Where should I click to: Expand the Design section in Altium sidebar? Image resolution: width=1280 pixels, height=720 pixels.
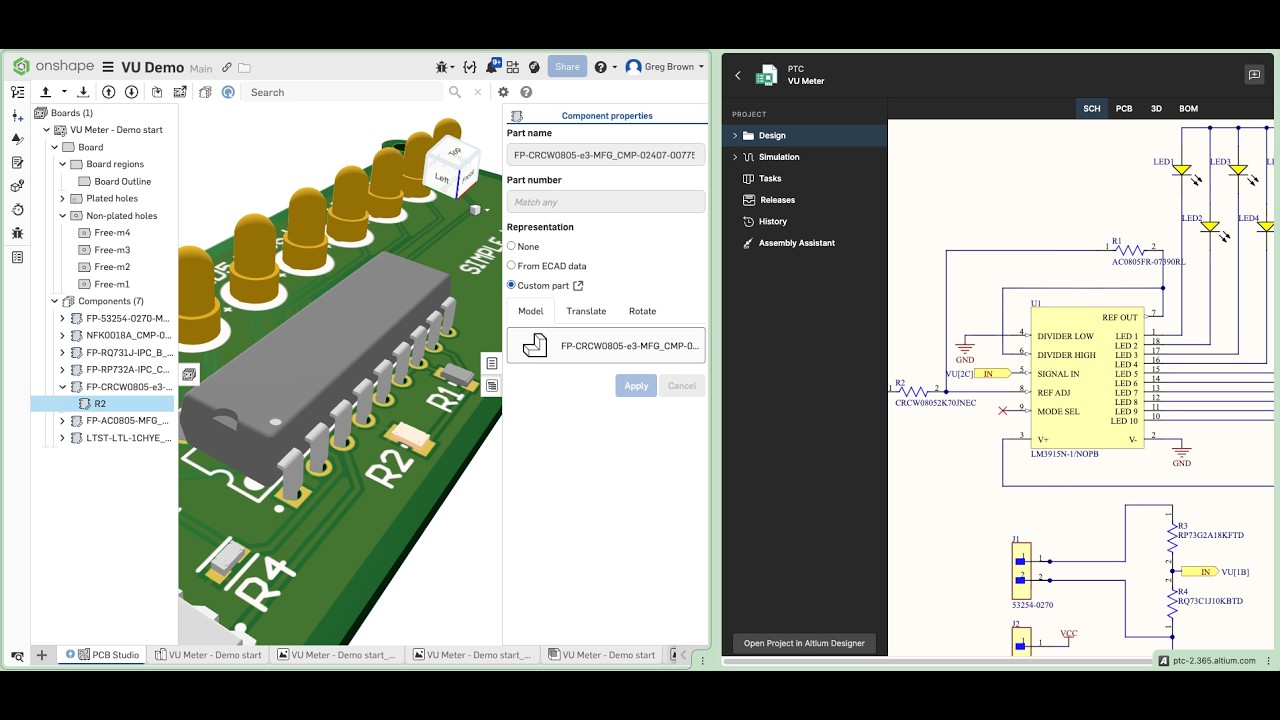735,135
